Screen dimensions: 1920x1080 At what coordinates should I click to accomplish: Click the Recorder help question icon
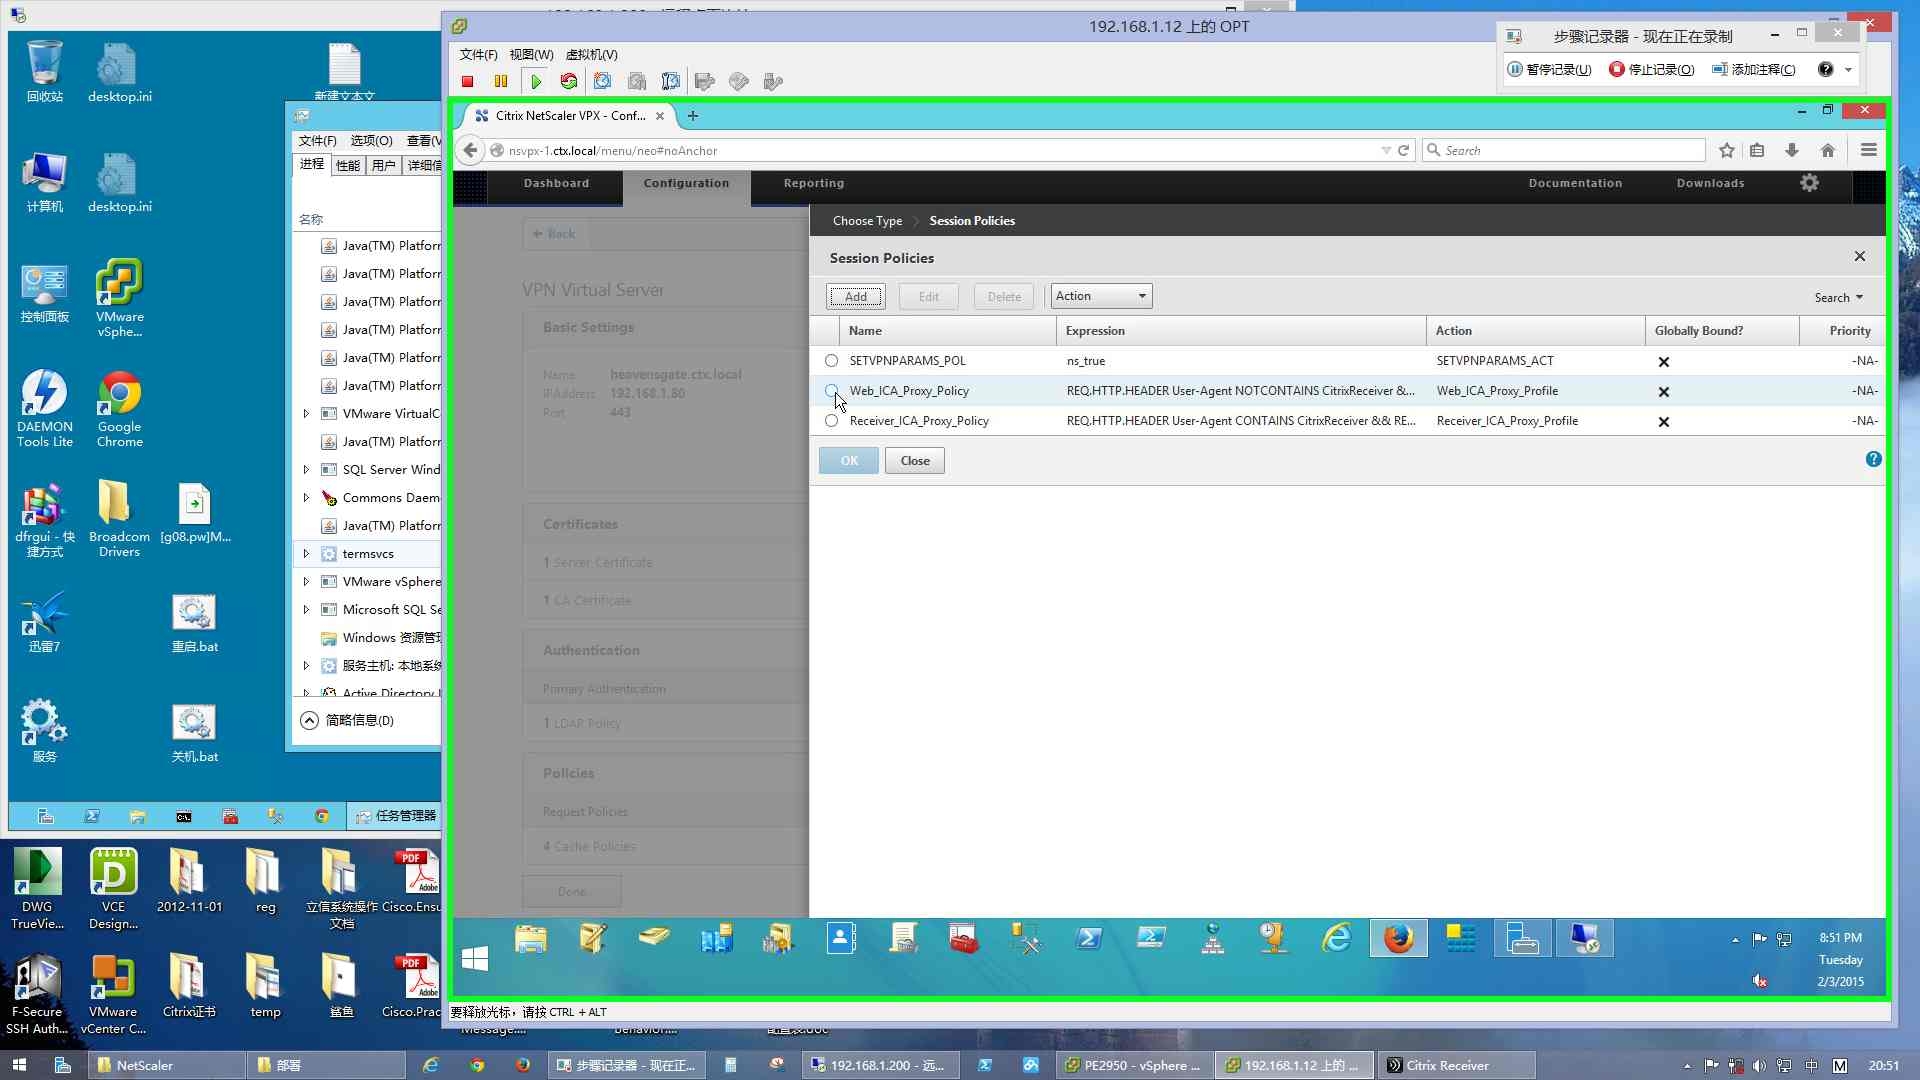coord(1825,69)
